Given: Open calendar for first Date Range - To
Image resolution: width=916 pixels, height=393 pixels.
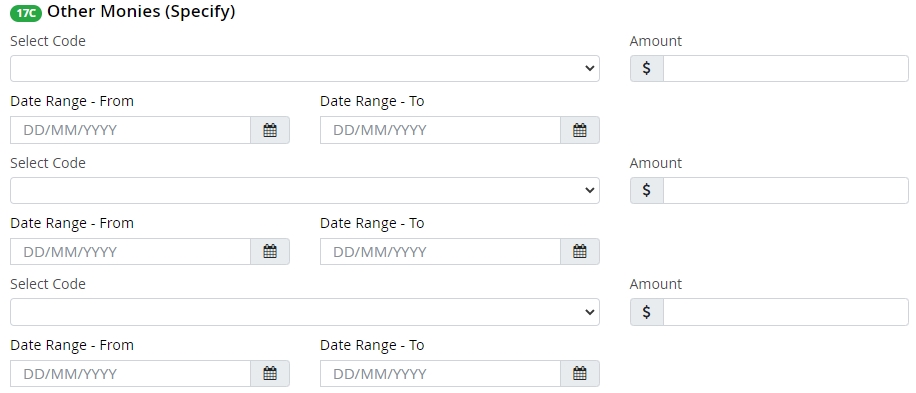Looking at the screenshot, I should [x=580, y=130].
